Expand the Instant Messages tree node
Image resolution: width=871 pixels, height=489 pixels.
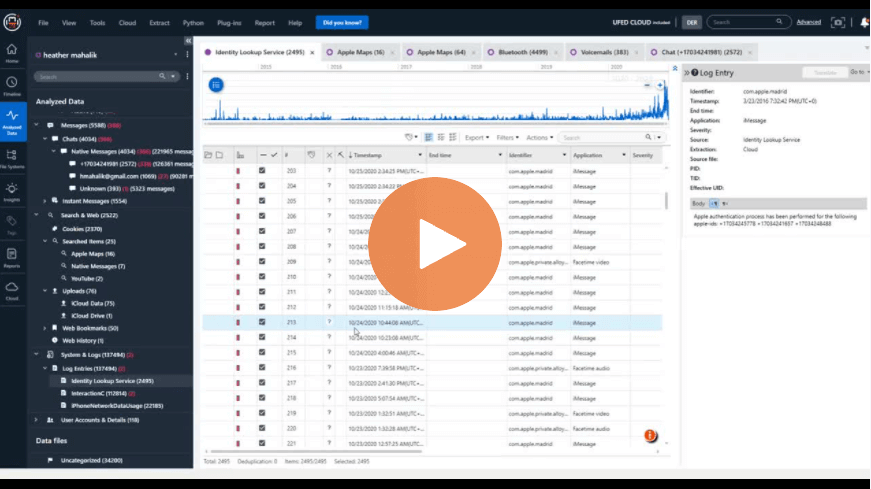(x=45, y=201)
